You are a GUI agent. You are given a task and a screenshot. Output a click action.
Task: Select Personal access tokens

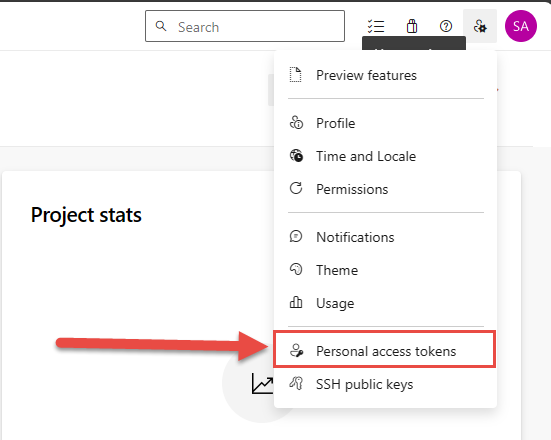(385, 351)
